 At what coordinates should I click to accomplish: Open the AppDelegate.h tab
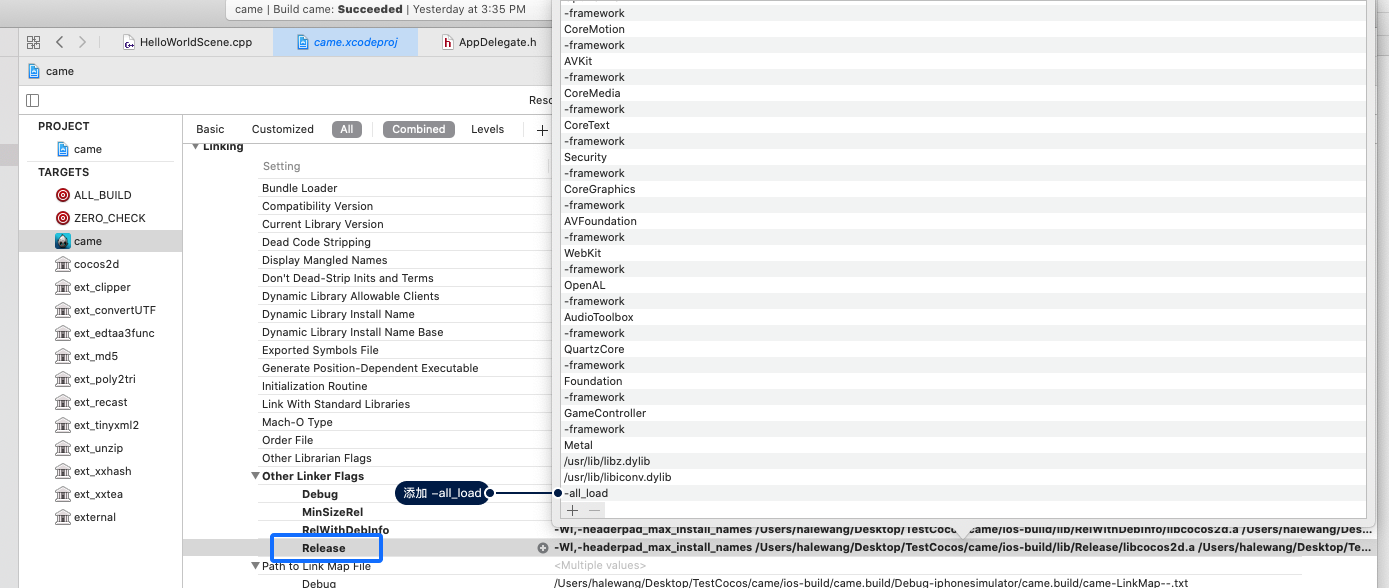click(488, 42)
